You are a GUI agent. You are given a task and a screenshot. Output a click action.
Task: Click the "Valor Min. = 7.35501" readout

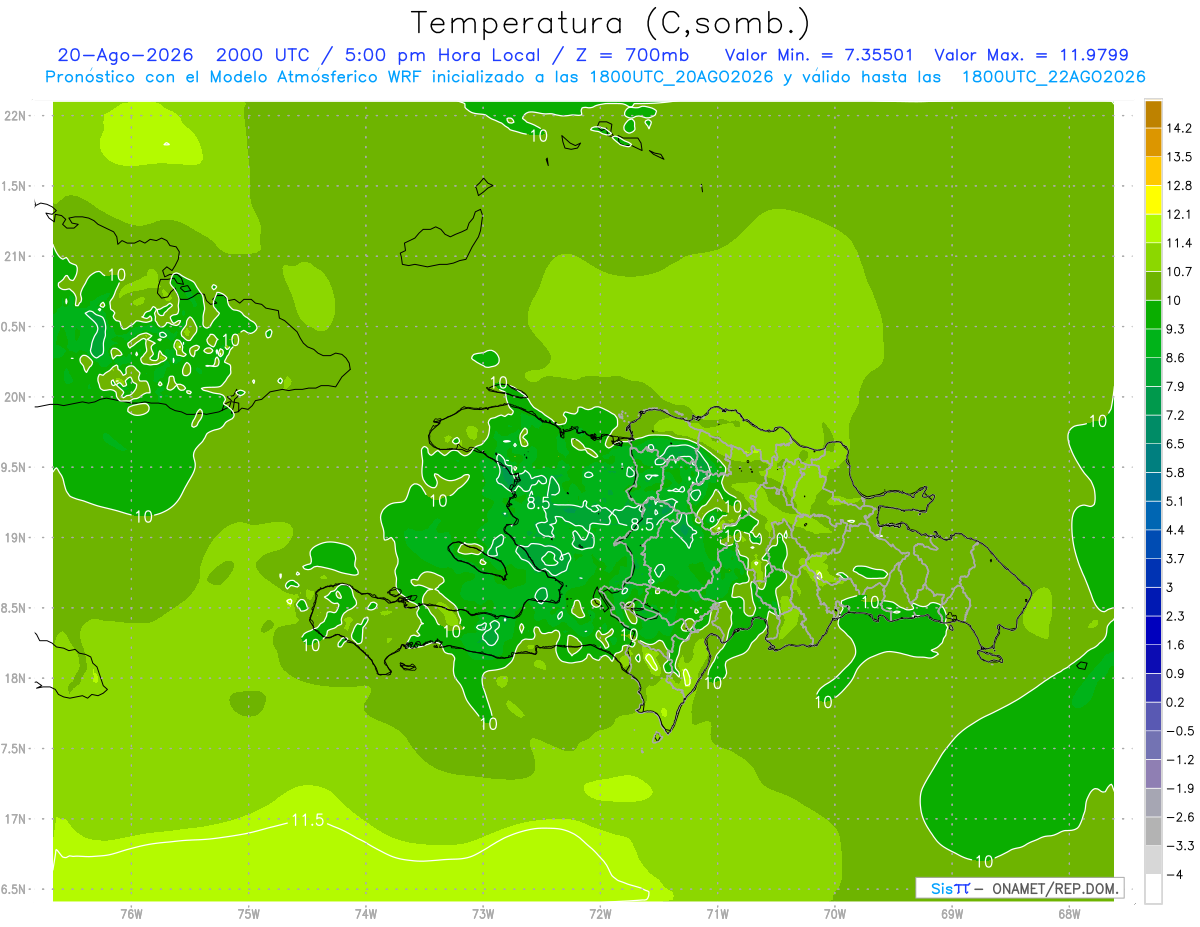click(x=818, y=55)
